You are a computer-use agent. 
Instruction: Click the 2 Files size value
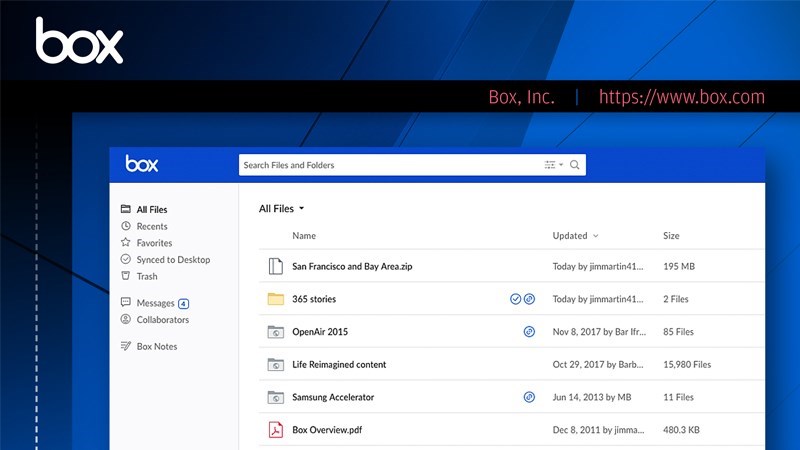pos(676,299)
